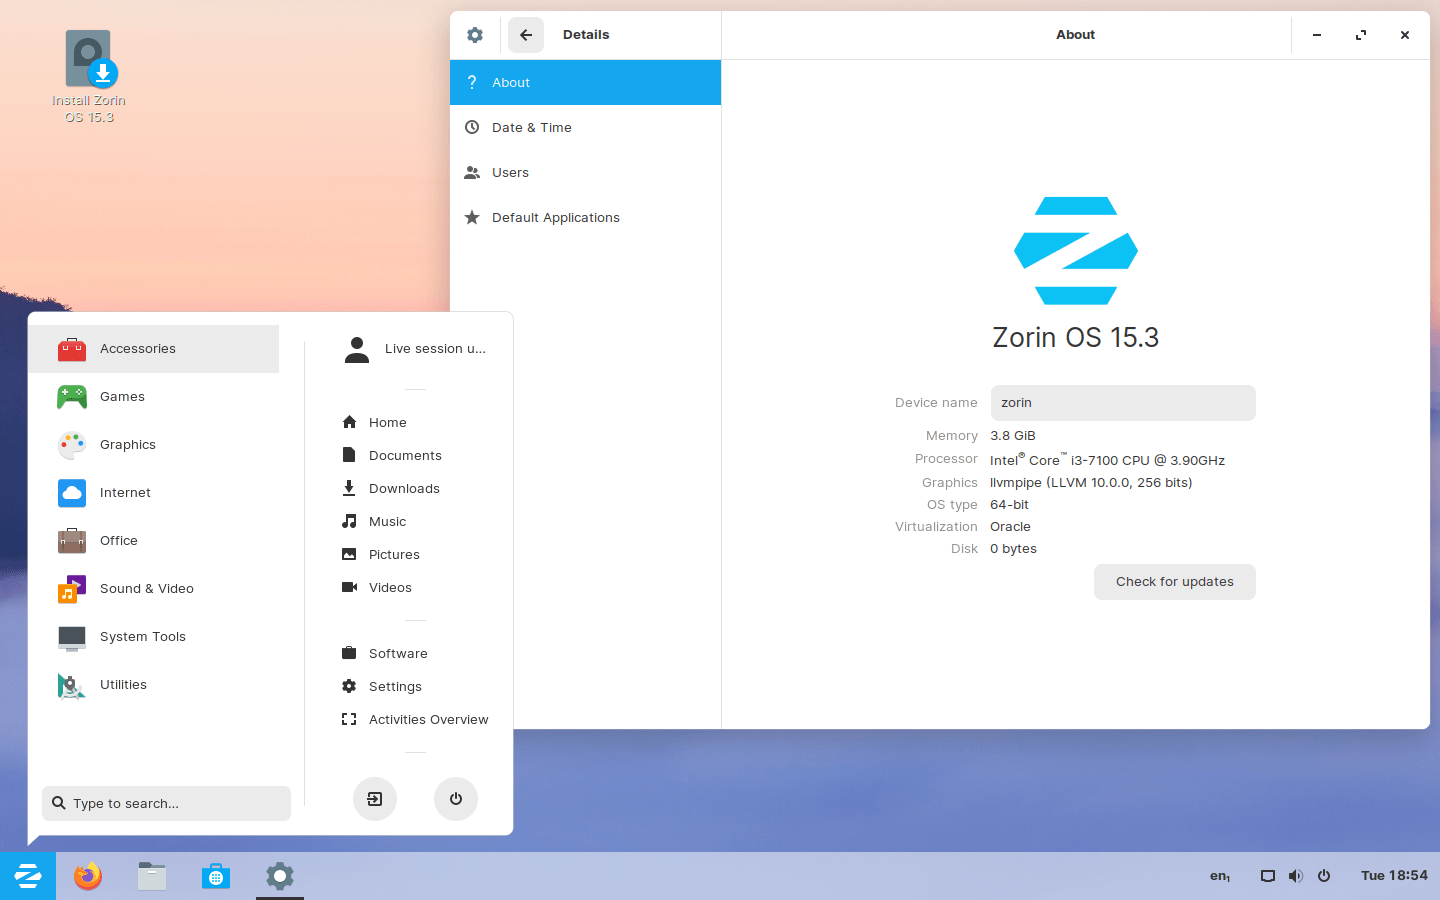The height and width of the screenshot is (900, 1440).
Task: Open the Internet category
Action: coord(153,493)
